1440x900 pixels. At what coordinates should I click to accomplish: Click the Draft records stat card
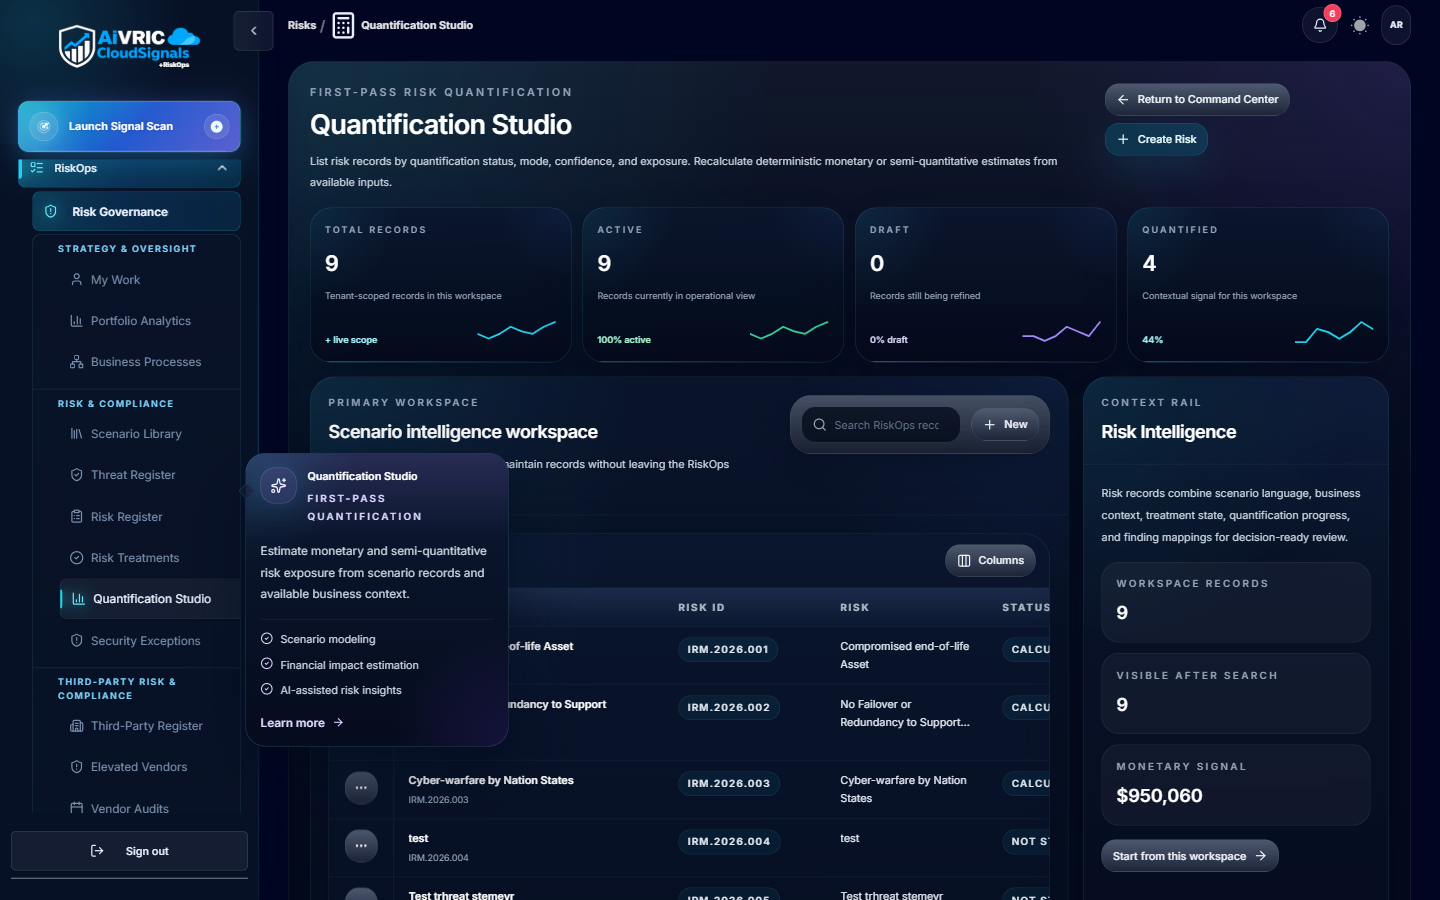(x=986, y=285)
